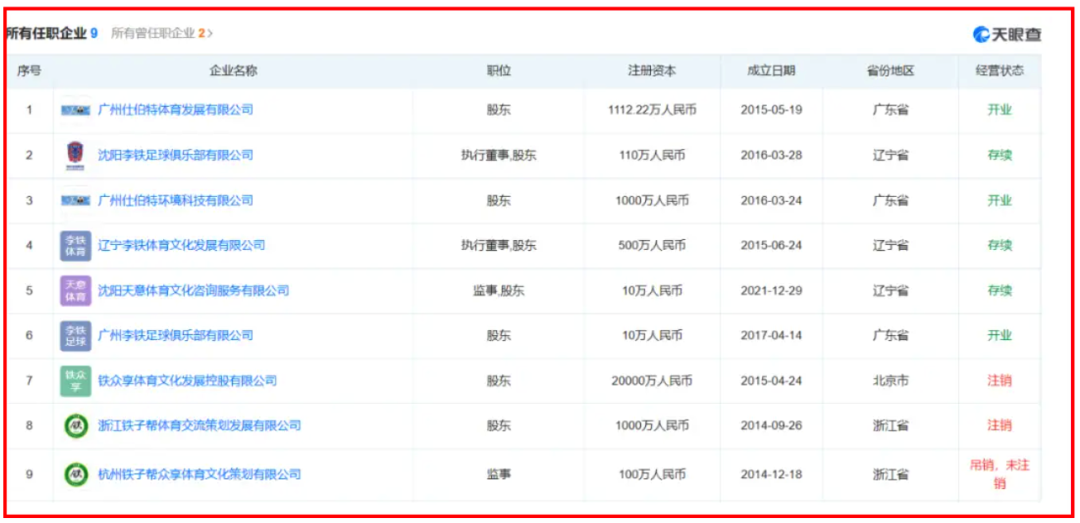Click 执行董事,股东 in the 辽宁李铁体育 row
The width and height of the screenshot is (1080, 523).
(499, 245)
